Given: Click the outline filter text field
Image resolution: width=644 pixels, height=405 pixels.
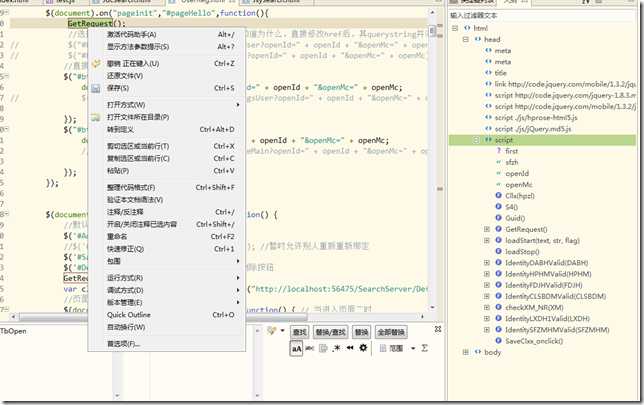Looking at the screenshot, I should click(x=542, y=16).
